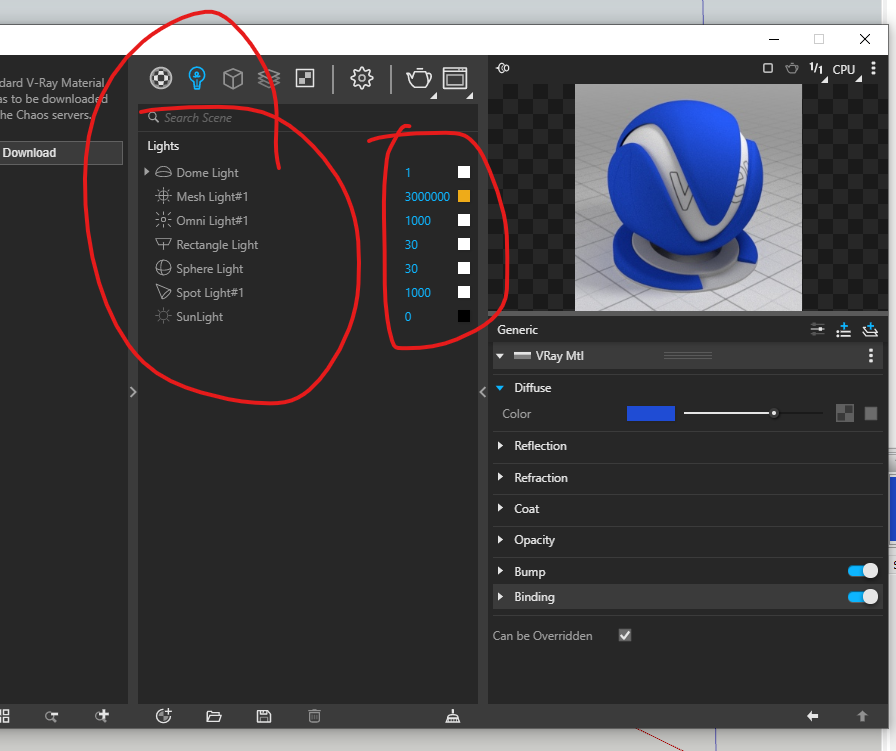Collapse the VRay Mtl section
Screen dimensions: 896x751
coord(500,355)
